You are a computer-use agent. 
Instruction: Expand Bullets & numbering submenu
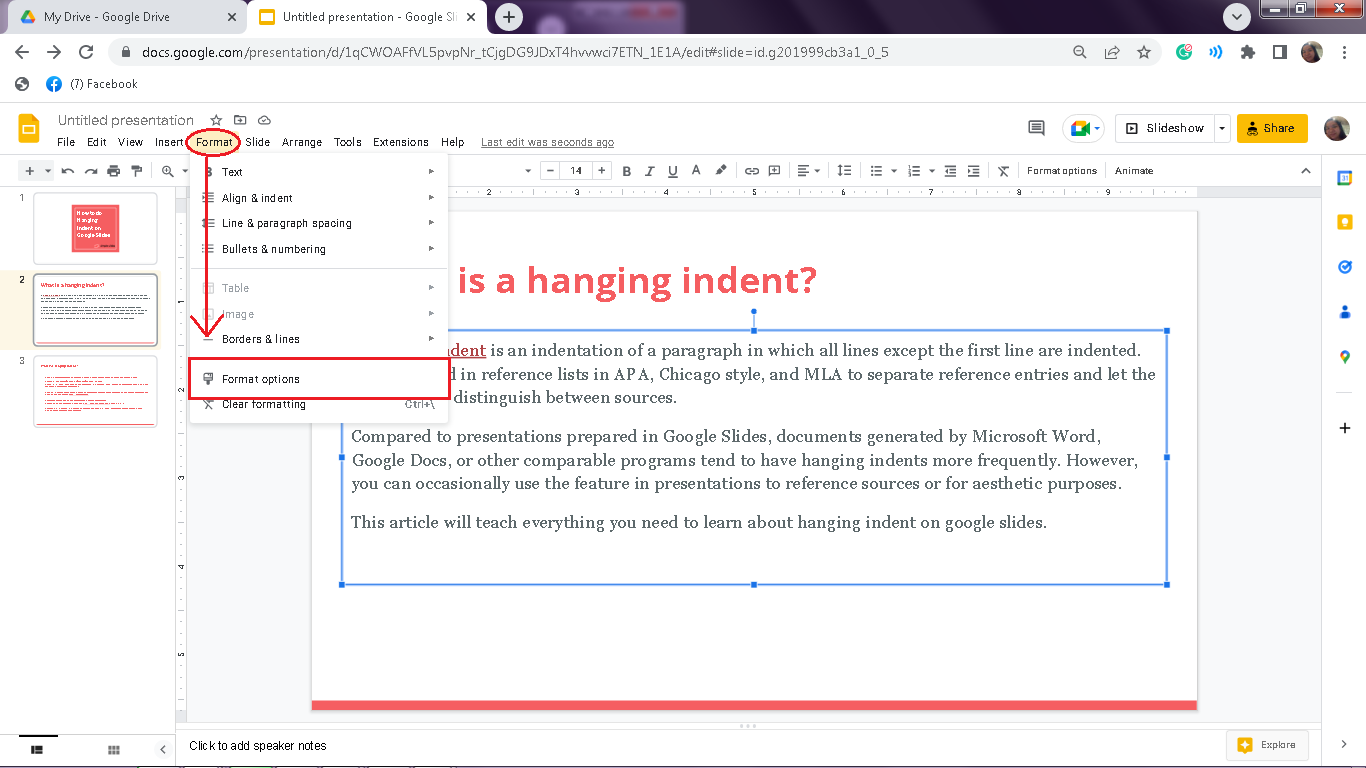(318, 249)
